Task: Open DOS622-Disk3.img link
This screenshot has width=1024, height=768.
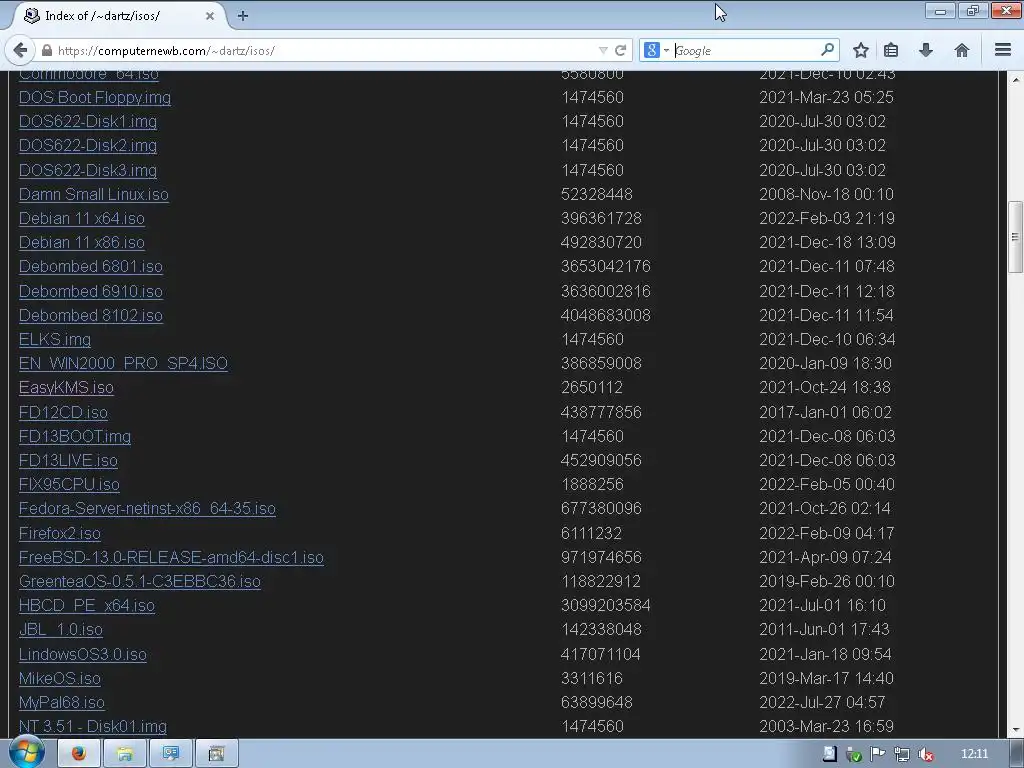Action: pyautogui.click(x=88, y=170)
